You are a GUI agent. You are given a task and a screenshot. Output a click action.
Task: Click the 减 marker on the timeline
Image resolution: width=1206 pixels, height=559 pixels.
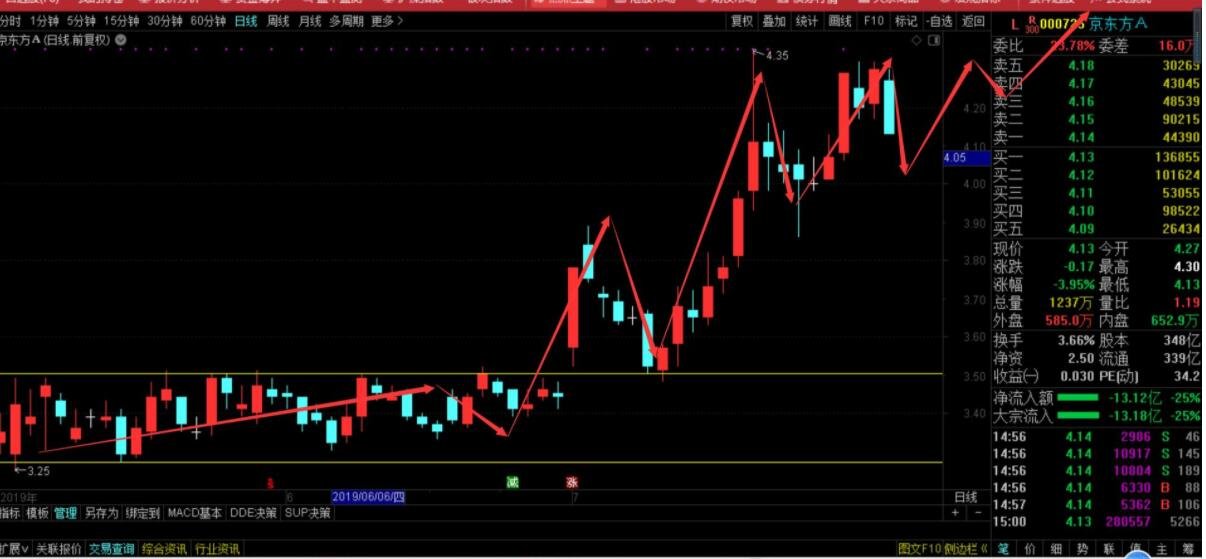coord(513,482)
